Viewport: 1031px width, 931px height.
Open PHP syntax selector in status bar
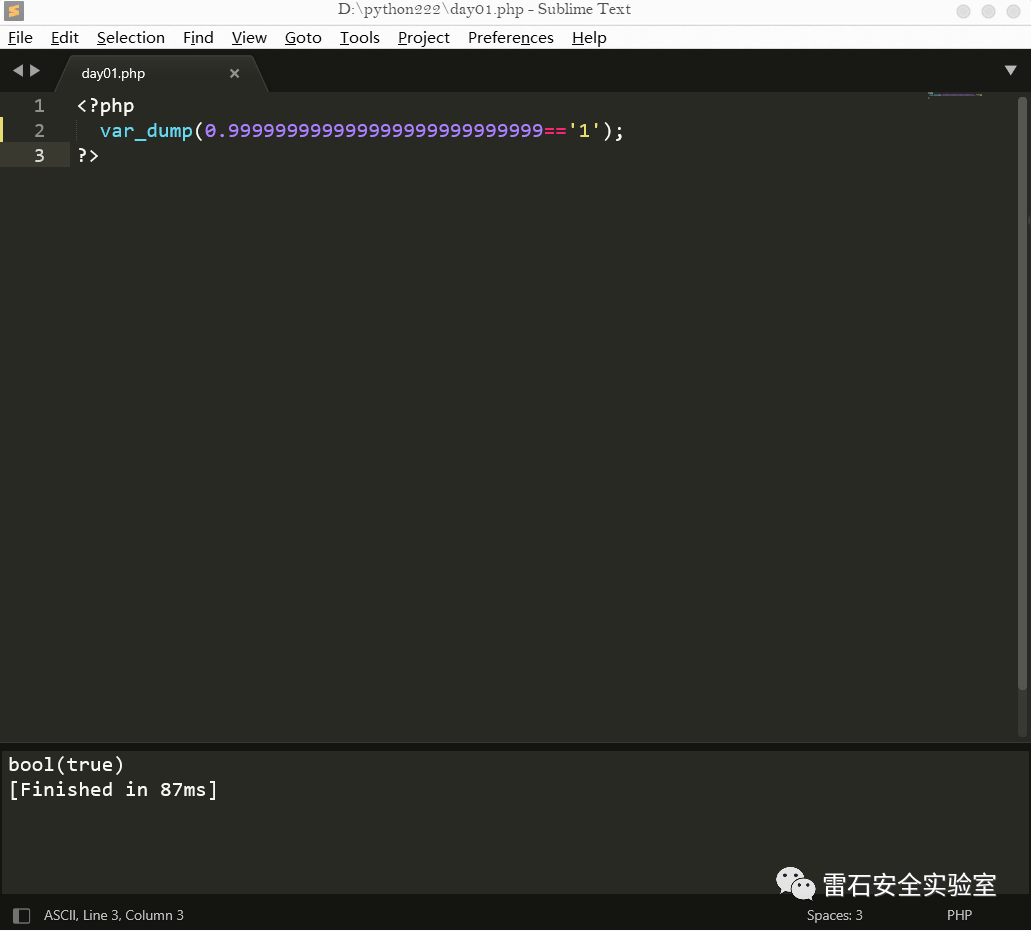[959, 915]
